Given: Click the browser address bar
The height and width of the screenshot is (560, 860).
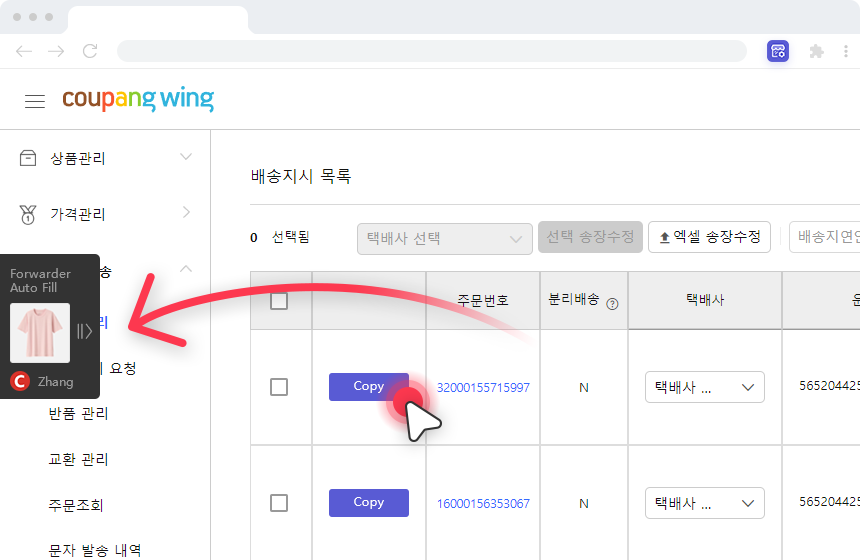Looking at the screenshot, I should click(x=430, y=51).
